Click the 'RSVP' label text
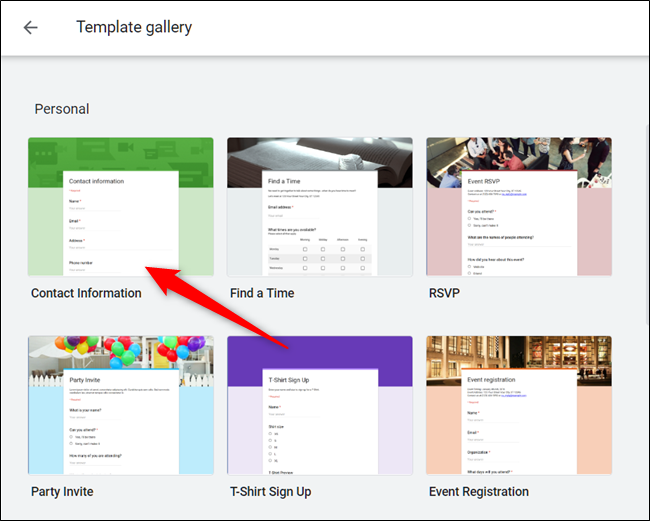650x521 pixels. (x=444, y=293)
